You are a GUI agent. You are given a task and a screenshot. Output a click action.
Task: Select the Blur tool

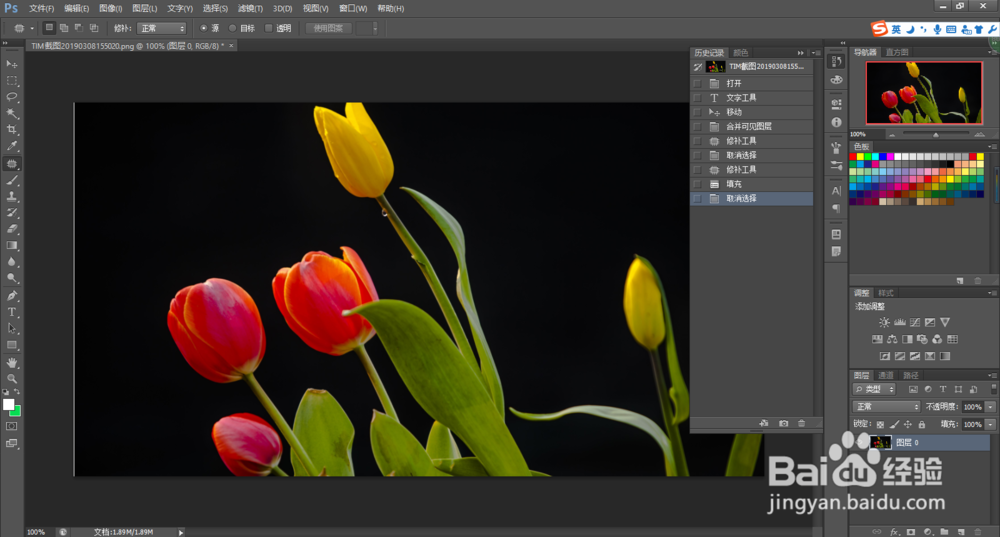(x=11, y=261)
